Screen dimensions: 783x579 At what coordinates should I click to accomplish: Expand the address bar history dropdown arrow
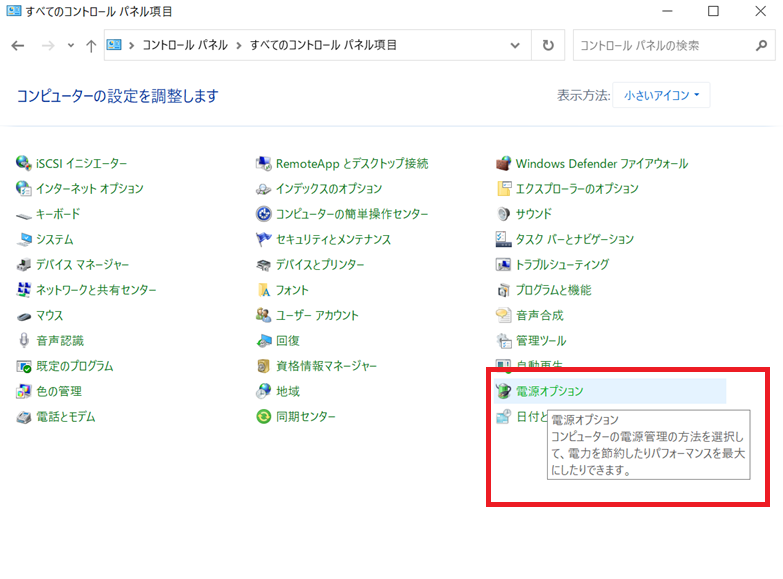pos(515,46)
